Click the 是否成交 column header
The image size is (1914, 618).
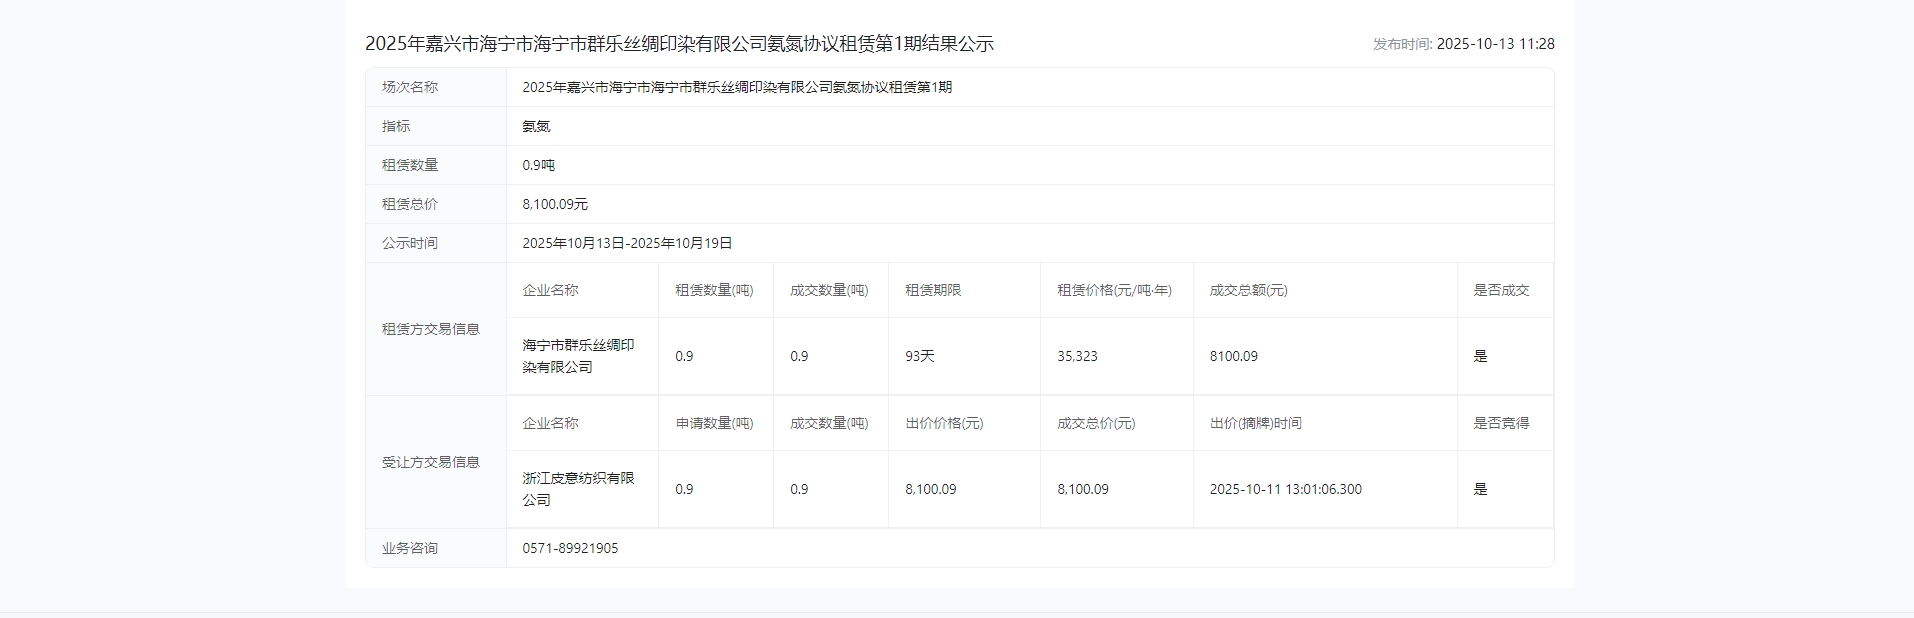1500,290
